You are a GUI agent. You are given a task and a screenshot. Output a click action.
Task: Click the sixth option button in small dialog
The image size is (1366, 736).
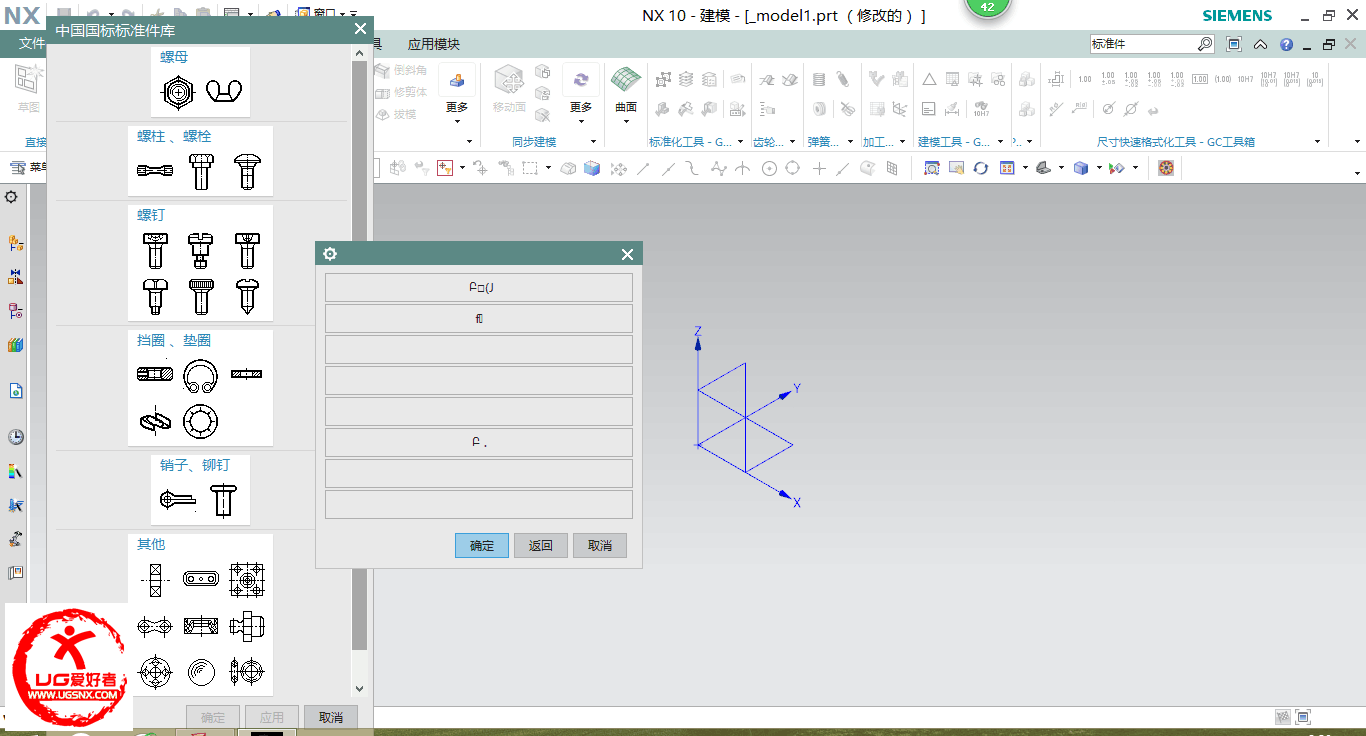coord(479,443)
